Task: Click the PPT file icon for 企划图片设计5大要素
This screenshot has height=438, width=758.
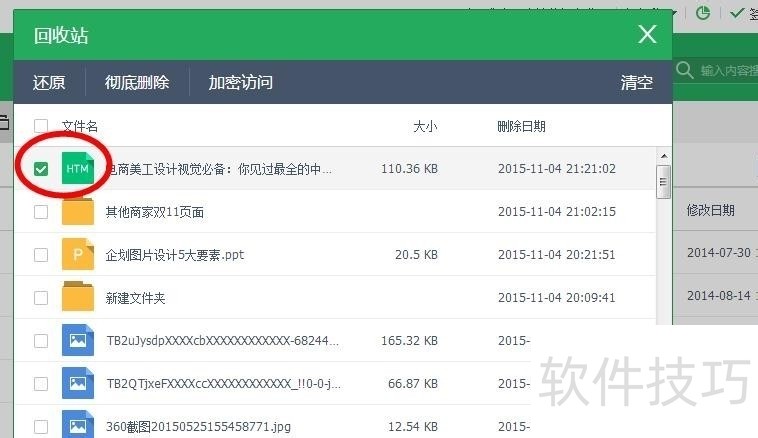Action: click(x=78, y=255)
